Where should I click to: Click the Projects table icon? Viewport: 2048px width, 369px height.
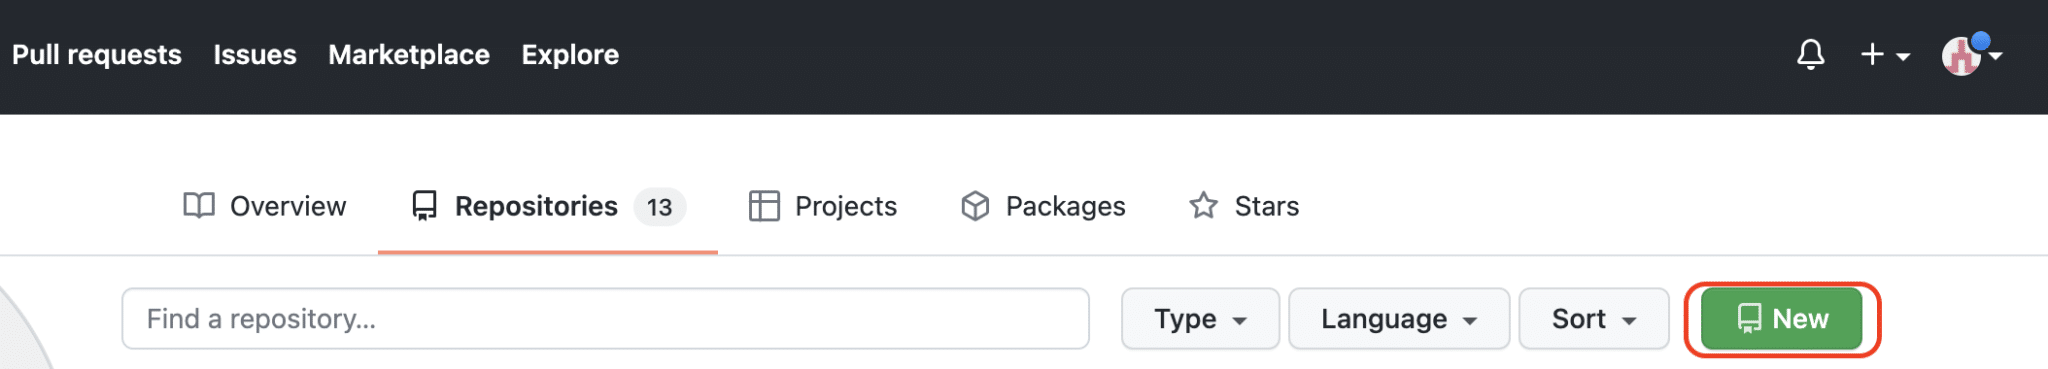tap(764, 206)
